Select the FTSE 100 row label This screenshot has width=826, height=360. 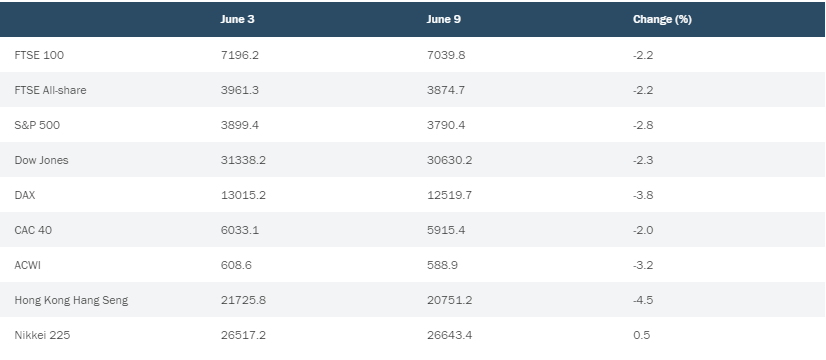tap(39, 55)
